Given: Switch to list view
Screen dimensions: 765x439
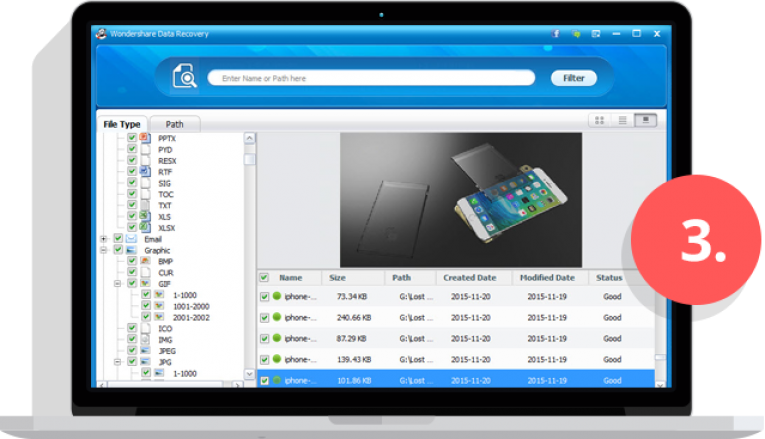Looking at the screenshot, I should tap(623, 120).
